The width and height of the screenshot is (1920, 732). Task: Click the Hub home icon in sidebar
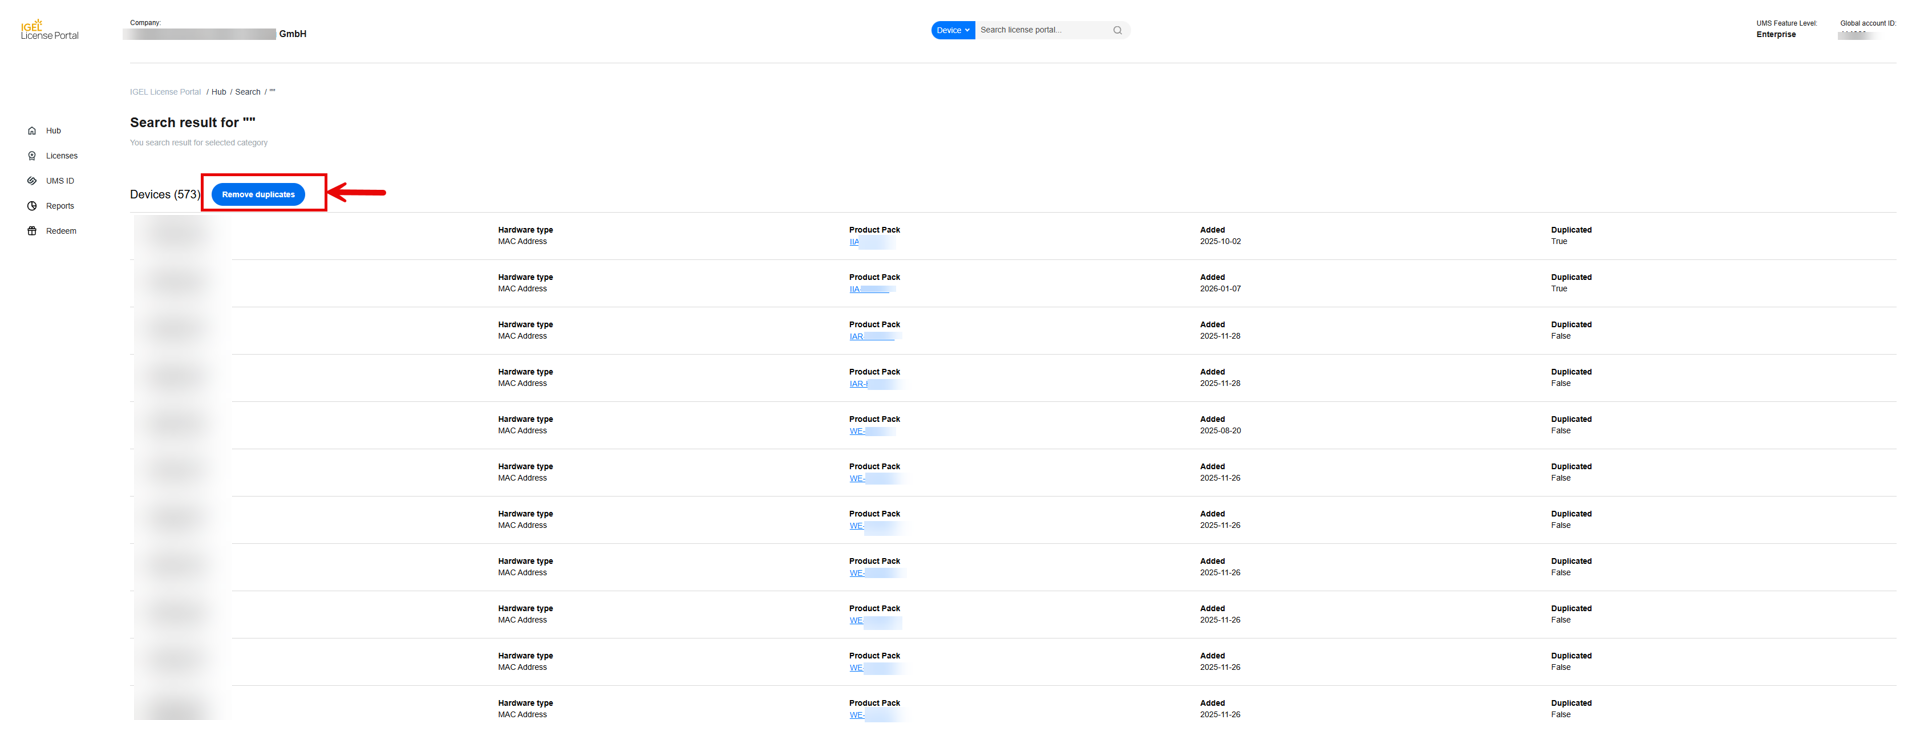click(32, 131)
